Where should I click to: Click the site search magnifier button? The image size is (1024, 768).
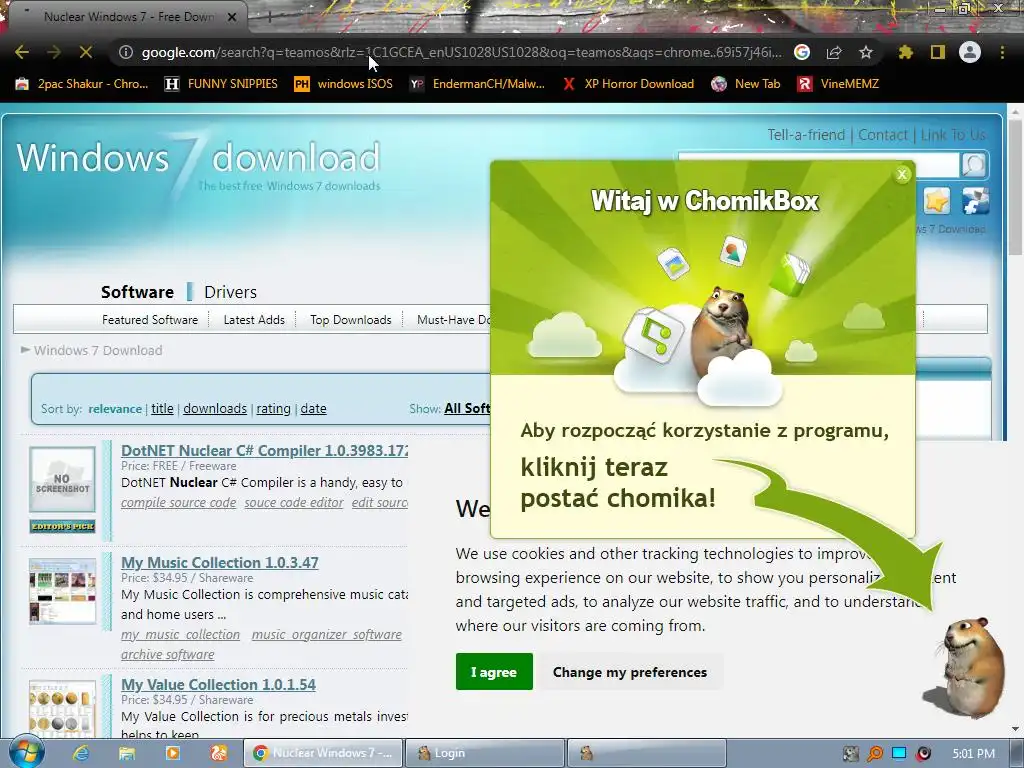tap(973, 165)
